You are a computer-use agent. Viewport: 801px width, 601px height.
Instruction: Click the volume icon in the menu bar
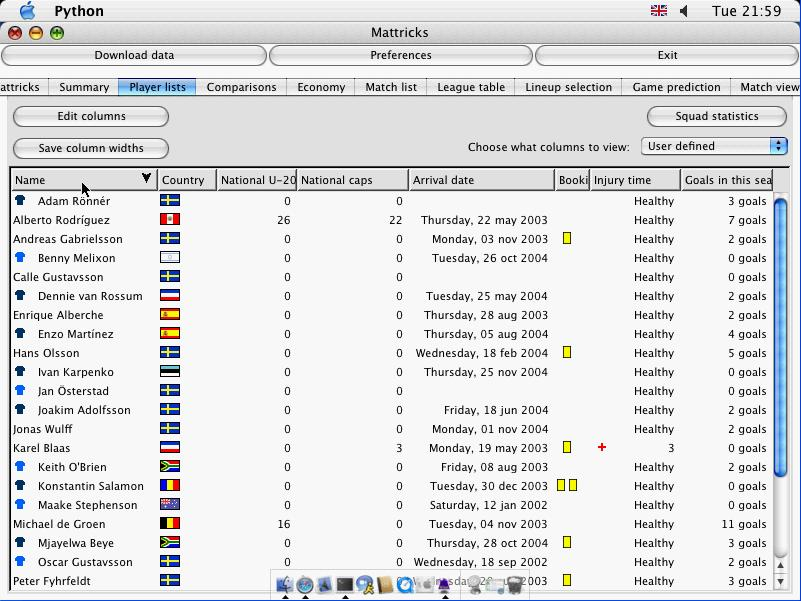point(684,11)
